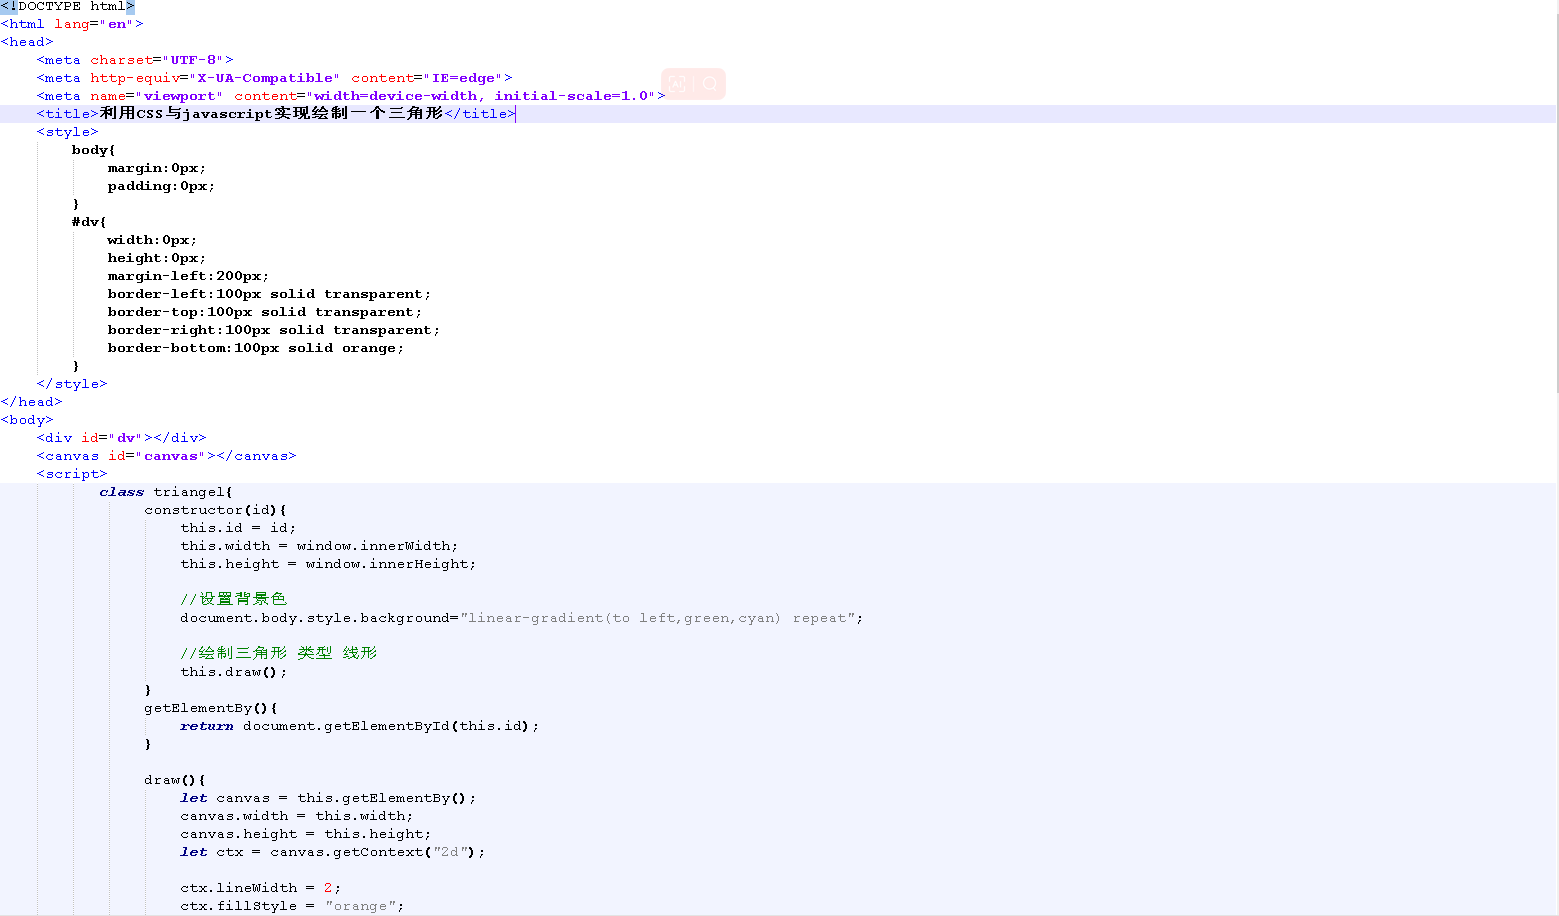The height and width of the screenshot is (916, 1559).
Task: Click the class triangel{ line
Action: coord(166,492)
